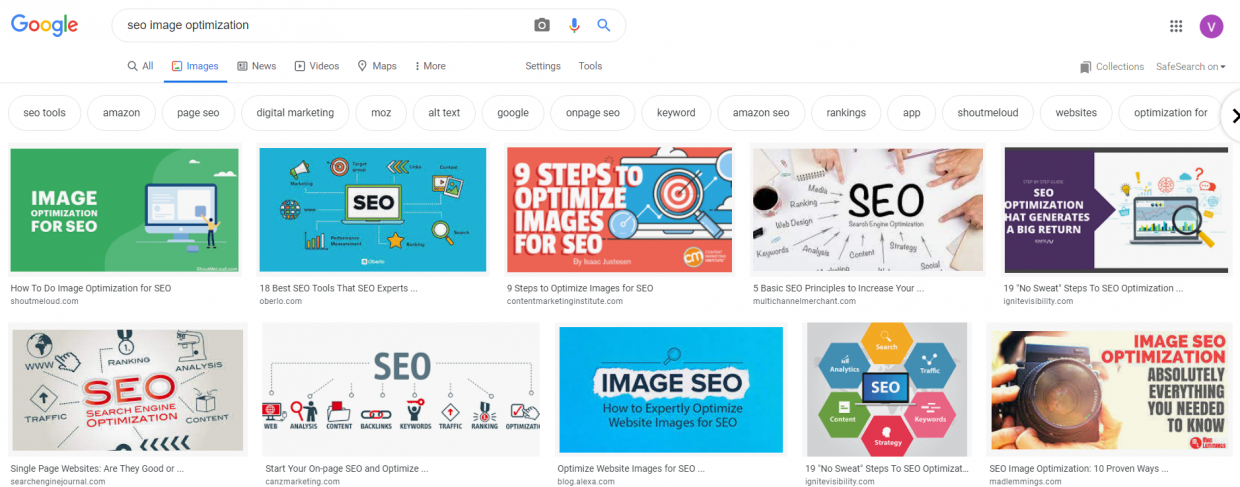Start voice search with the microphone icon
This screenshot has height=487, width=1240.
tap(574, 25)
